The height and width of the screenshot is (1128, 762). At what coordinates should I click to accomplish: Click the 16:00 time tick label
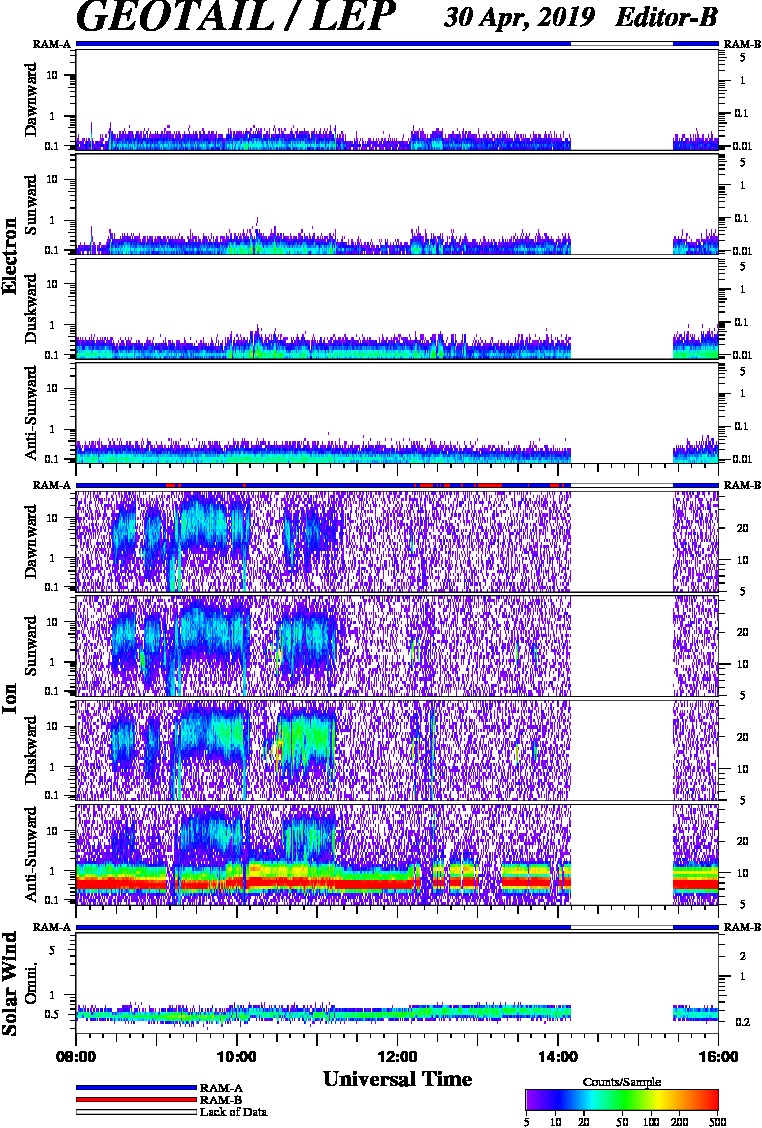[718, 1057]
